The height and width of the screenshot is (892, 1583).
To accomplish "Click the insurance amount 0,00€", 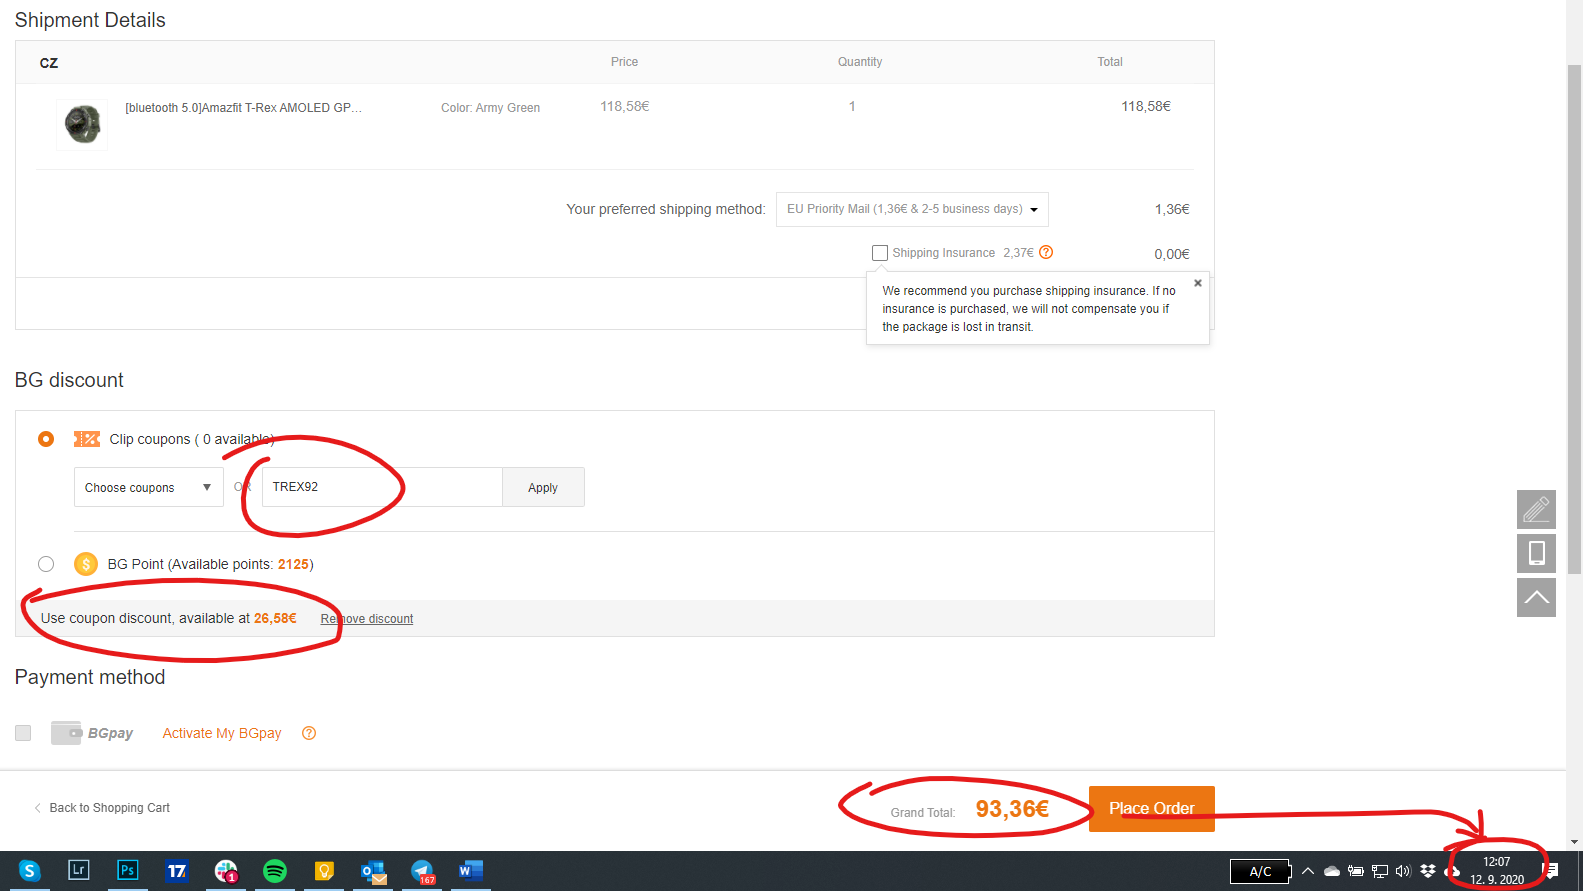I will point(1172,254).
